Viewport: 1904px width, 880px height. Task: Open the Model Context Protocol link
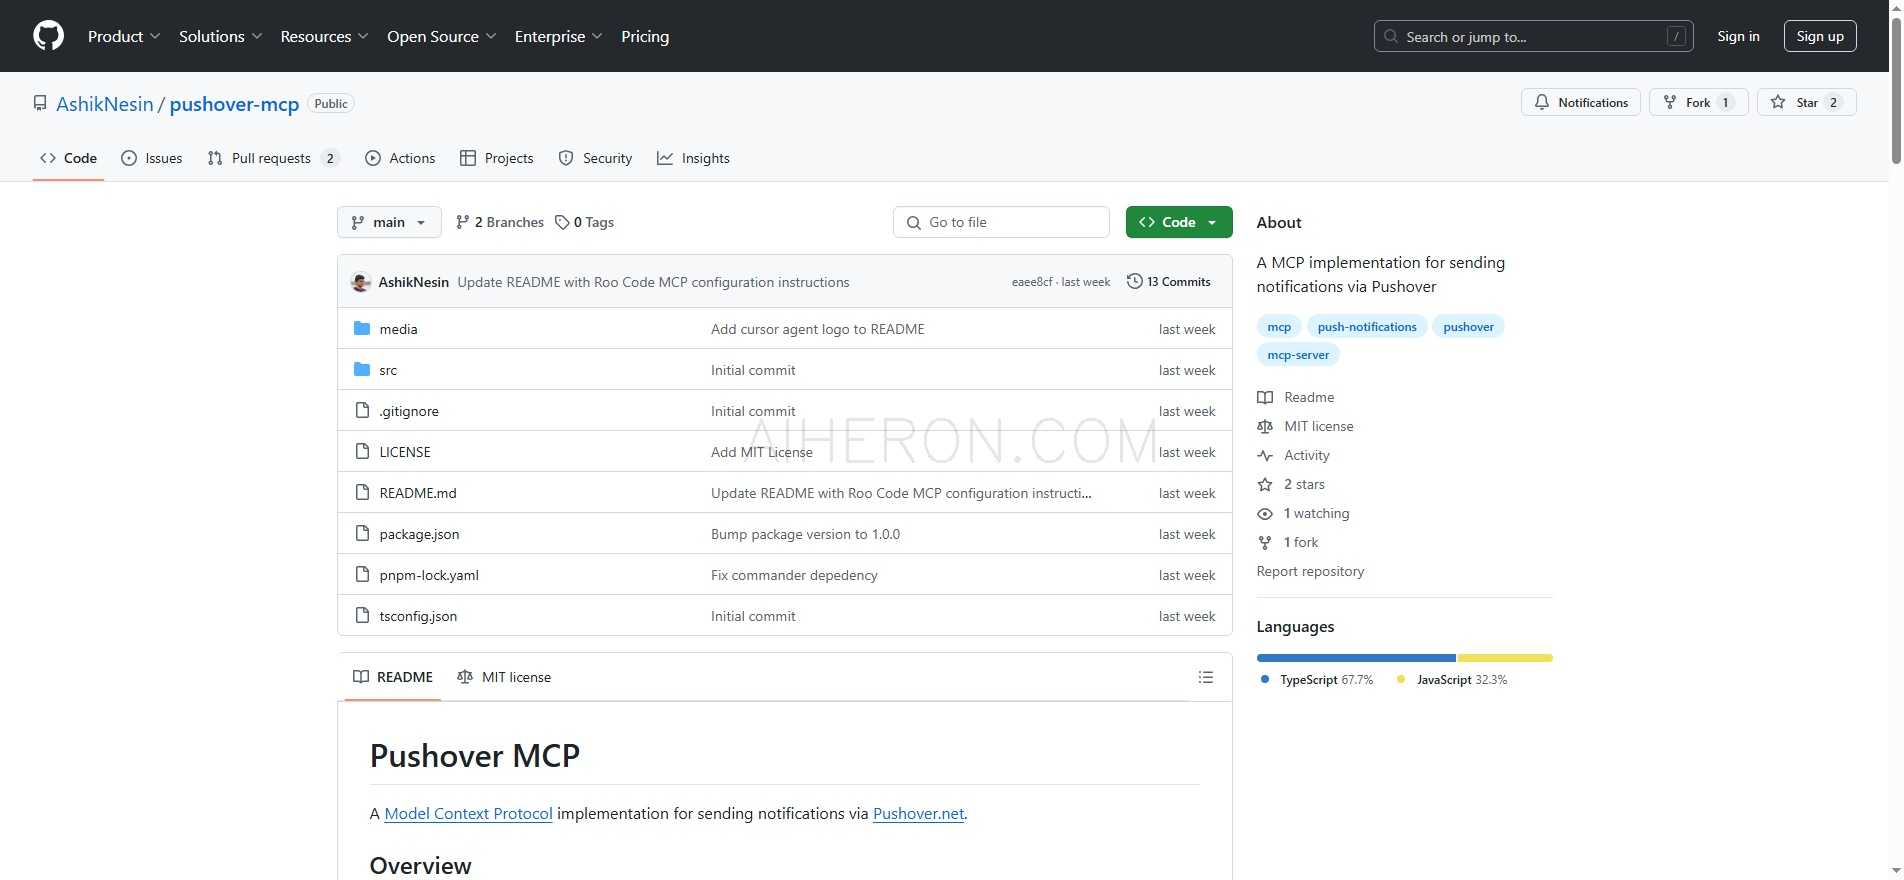tap(468, 813)
